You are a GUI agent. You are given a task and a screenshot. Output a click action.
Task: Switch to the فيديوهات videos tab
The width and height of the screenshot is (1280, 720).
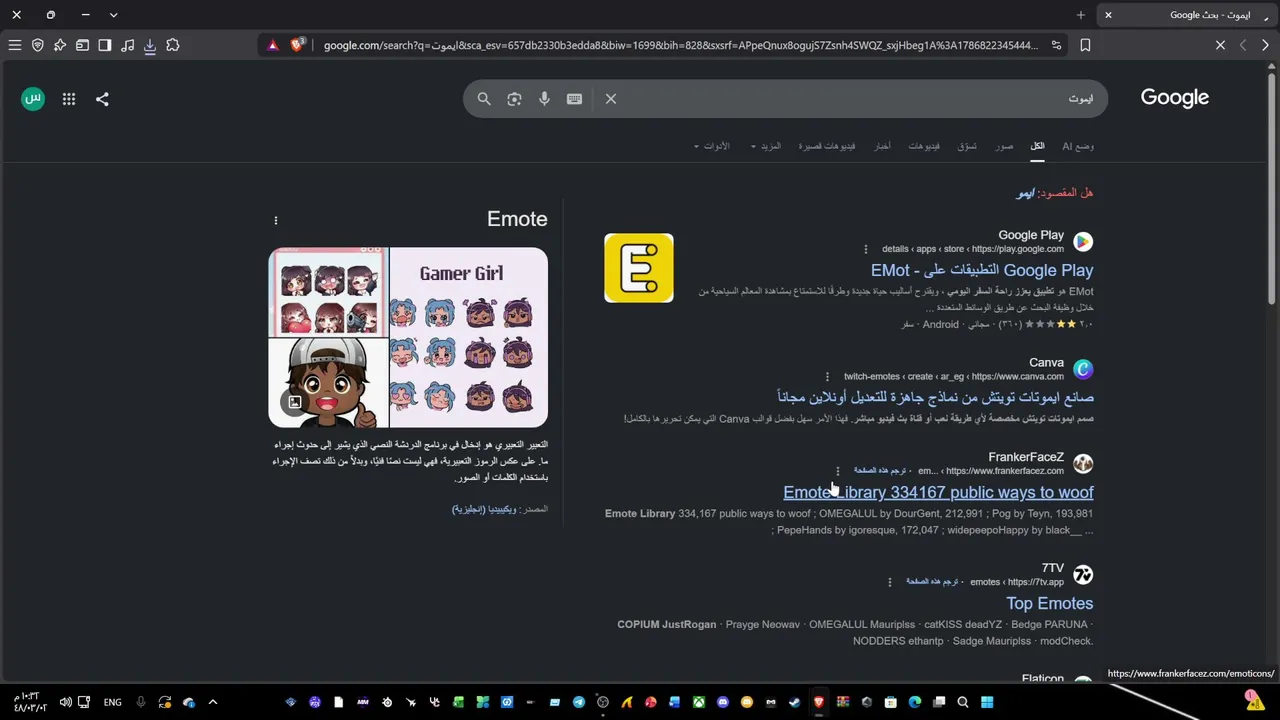click(x=924, y=146)
